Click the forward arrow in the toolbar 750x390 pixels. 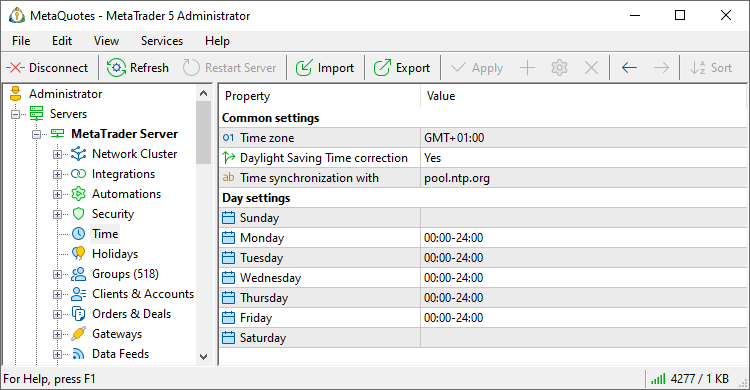pyautogui.click(x=661, y=68)
